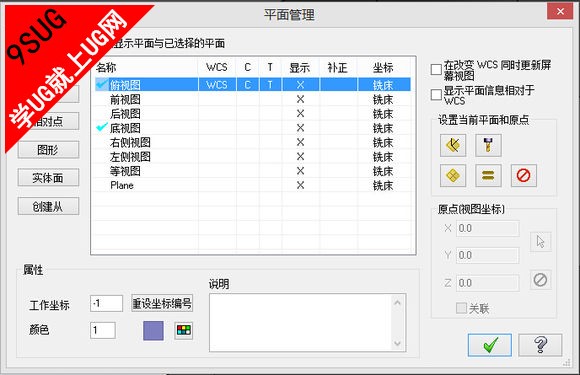Toggle the 关联 checkbox
This screenshot has width=580, height=375.
pyautogui.click(x=461, y=308)
